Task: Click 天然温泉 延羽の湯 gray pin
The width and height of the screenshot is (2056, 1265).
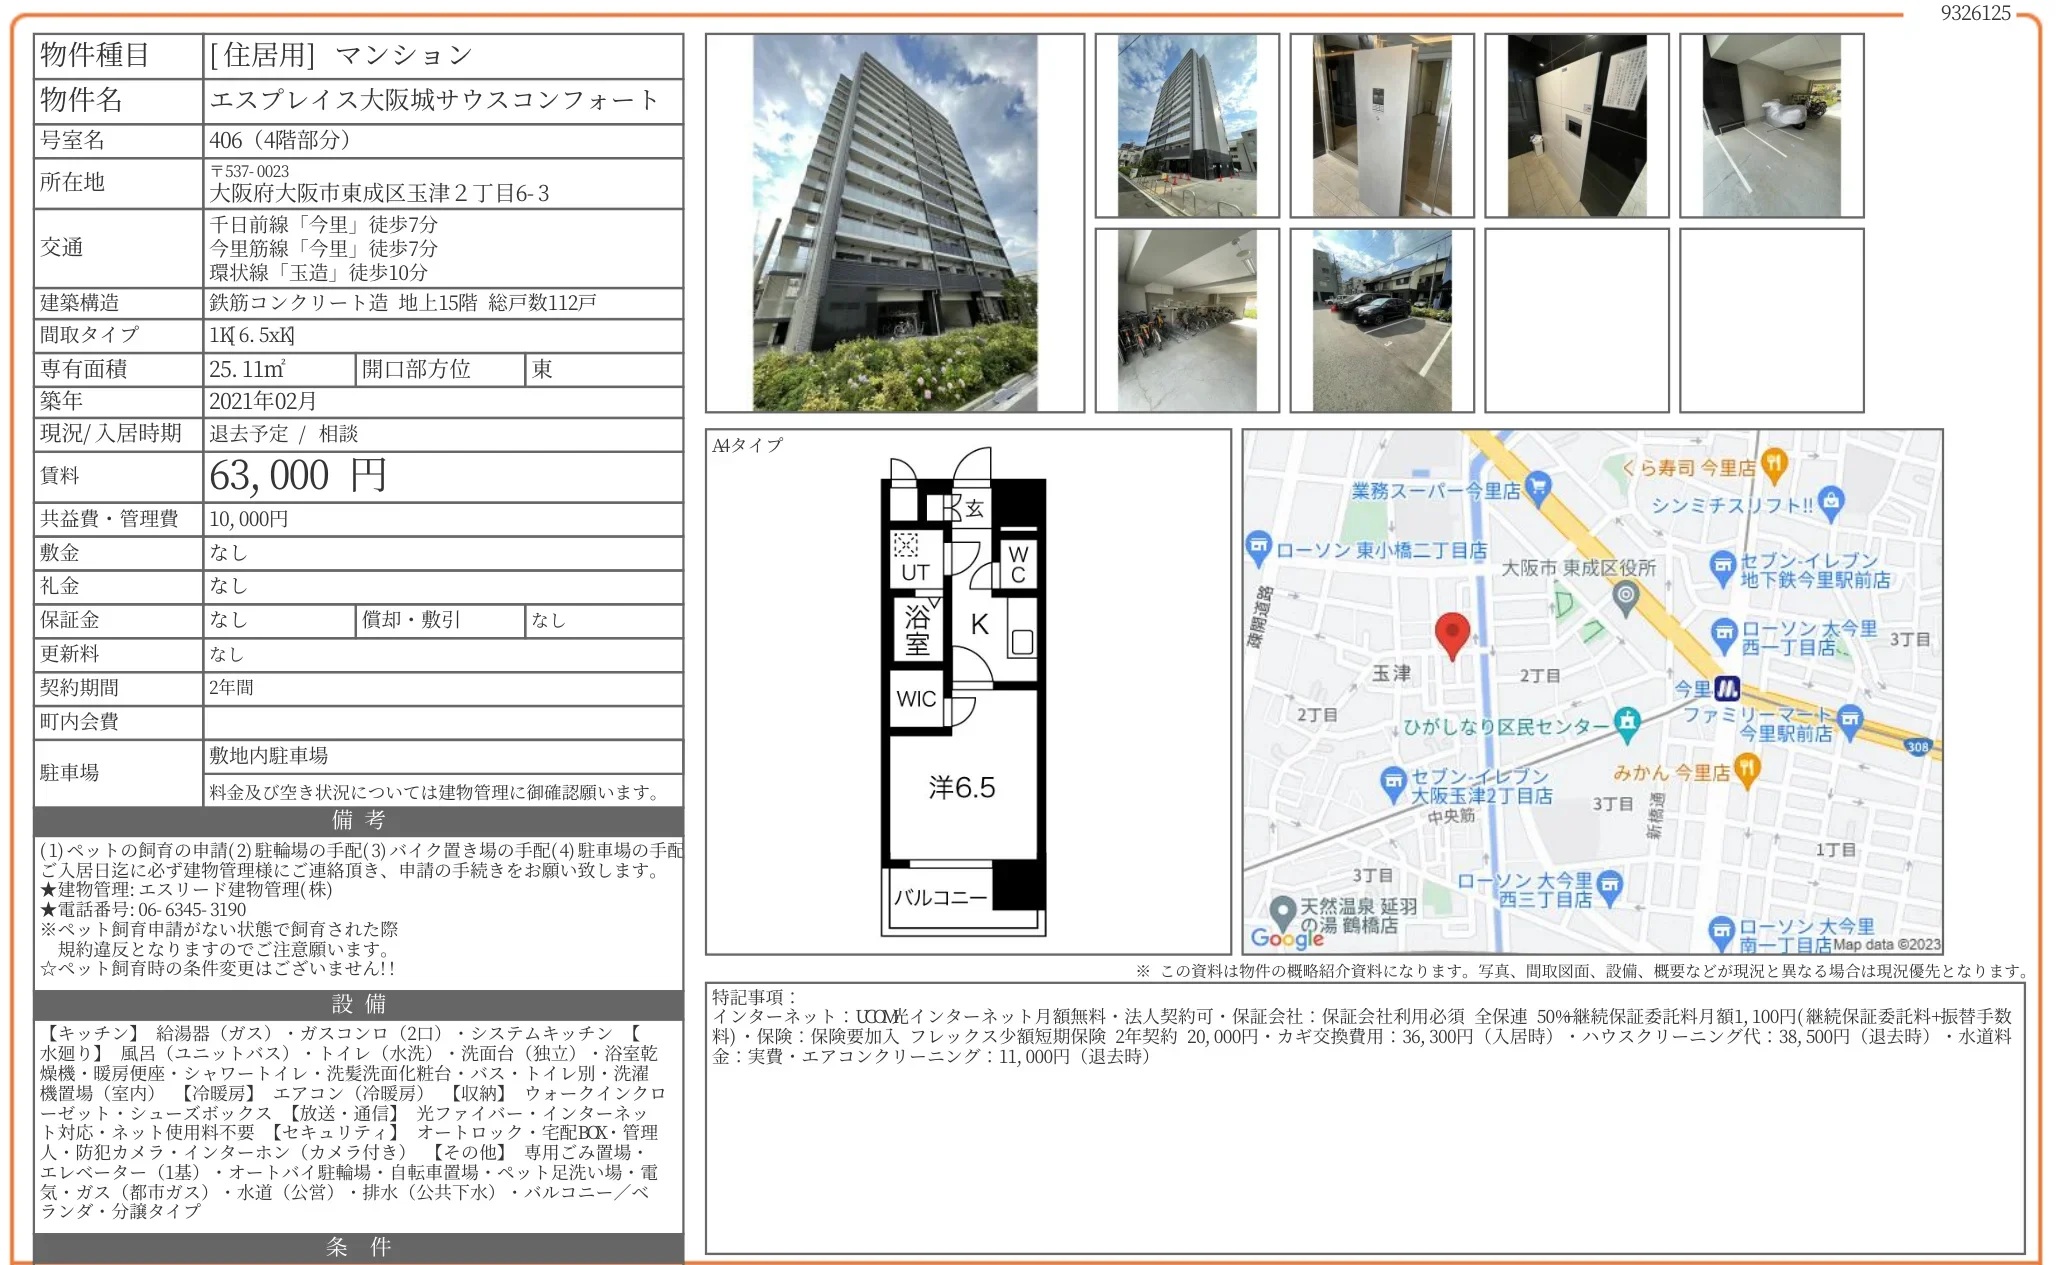Action: (1282, 911)
